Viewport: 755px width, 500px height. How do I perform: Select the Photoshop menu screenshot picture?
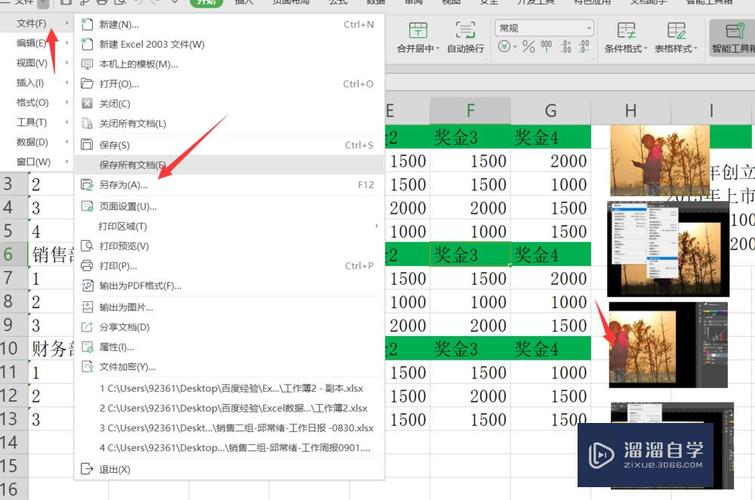point(668,249)
